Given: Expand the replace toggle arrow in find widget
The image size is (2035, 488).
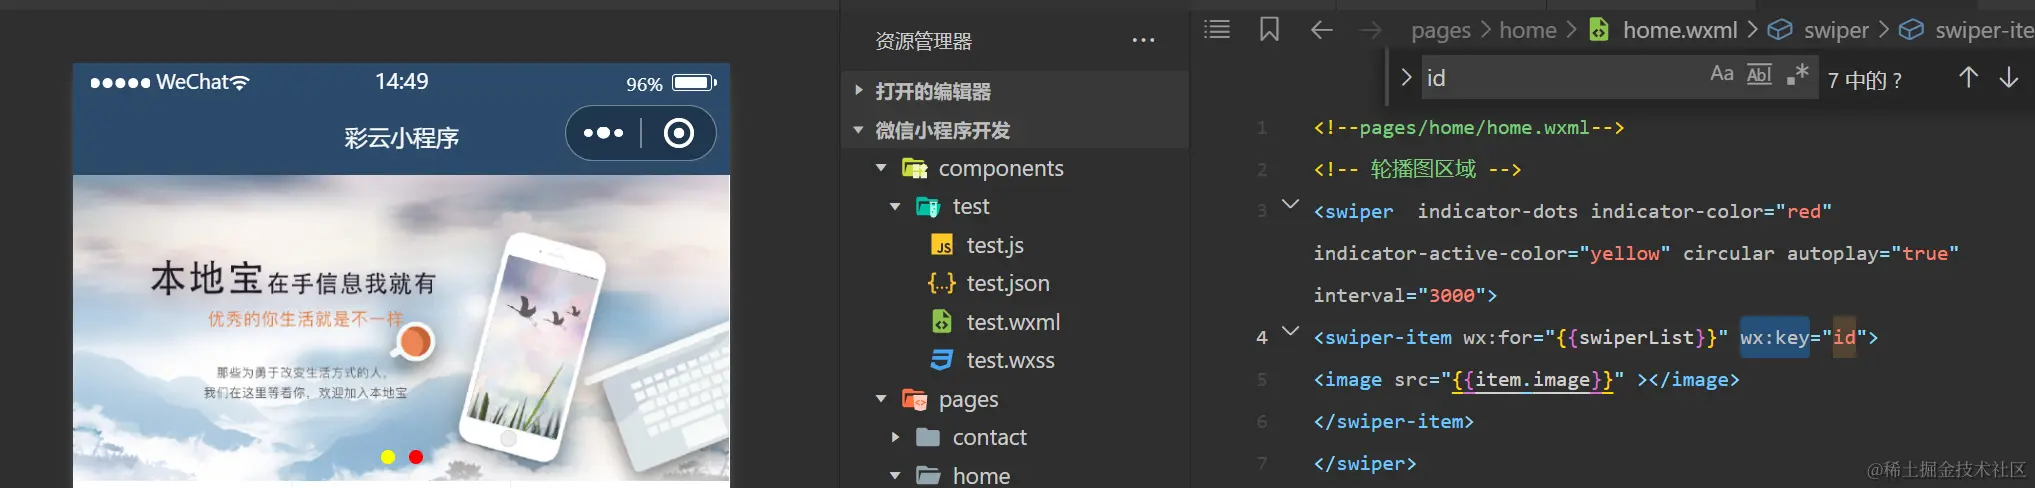Looking at the screenshot, I should (1406, 77).
